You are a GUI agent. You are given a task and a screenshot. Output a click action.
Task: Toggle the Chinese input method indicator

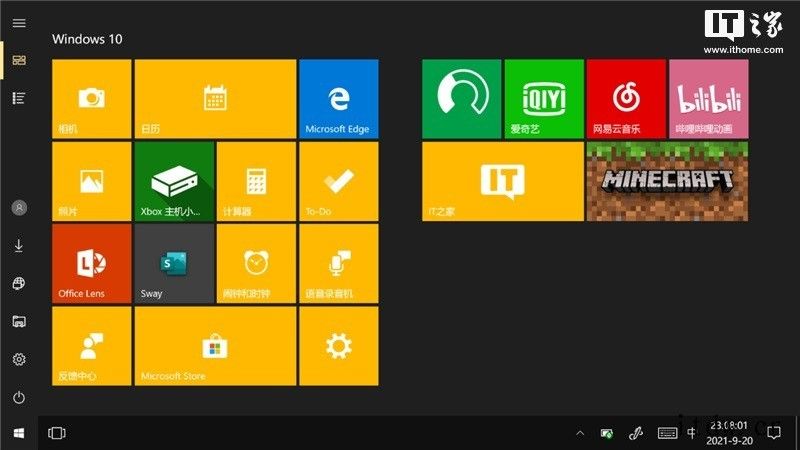click(691, 433)
